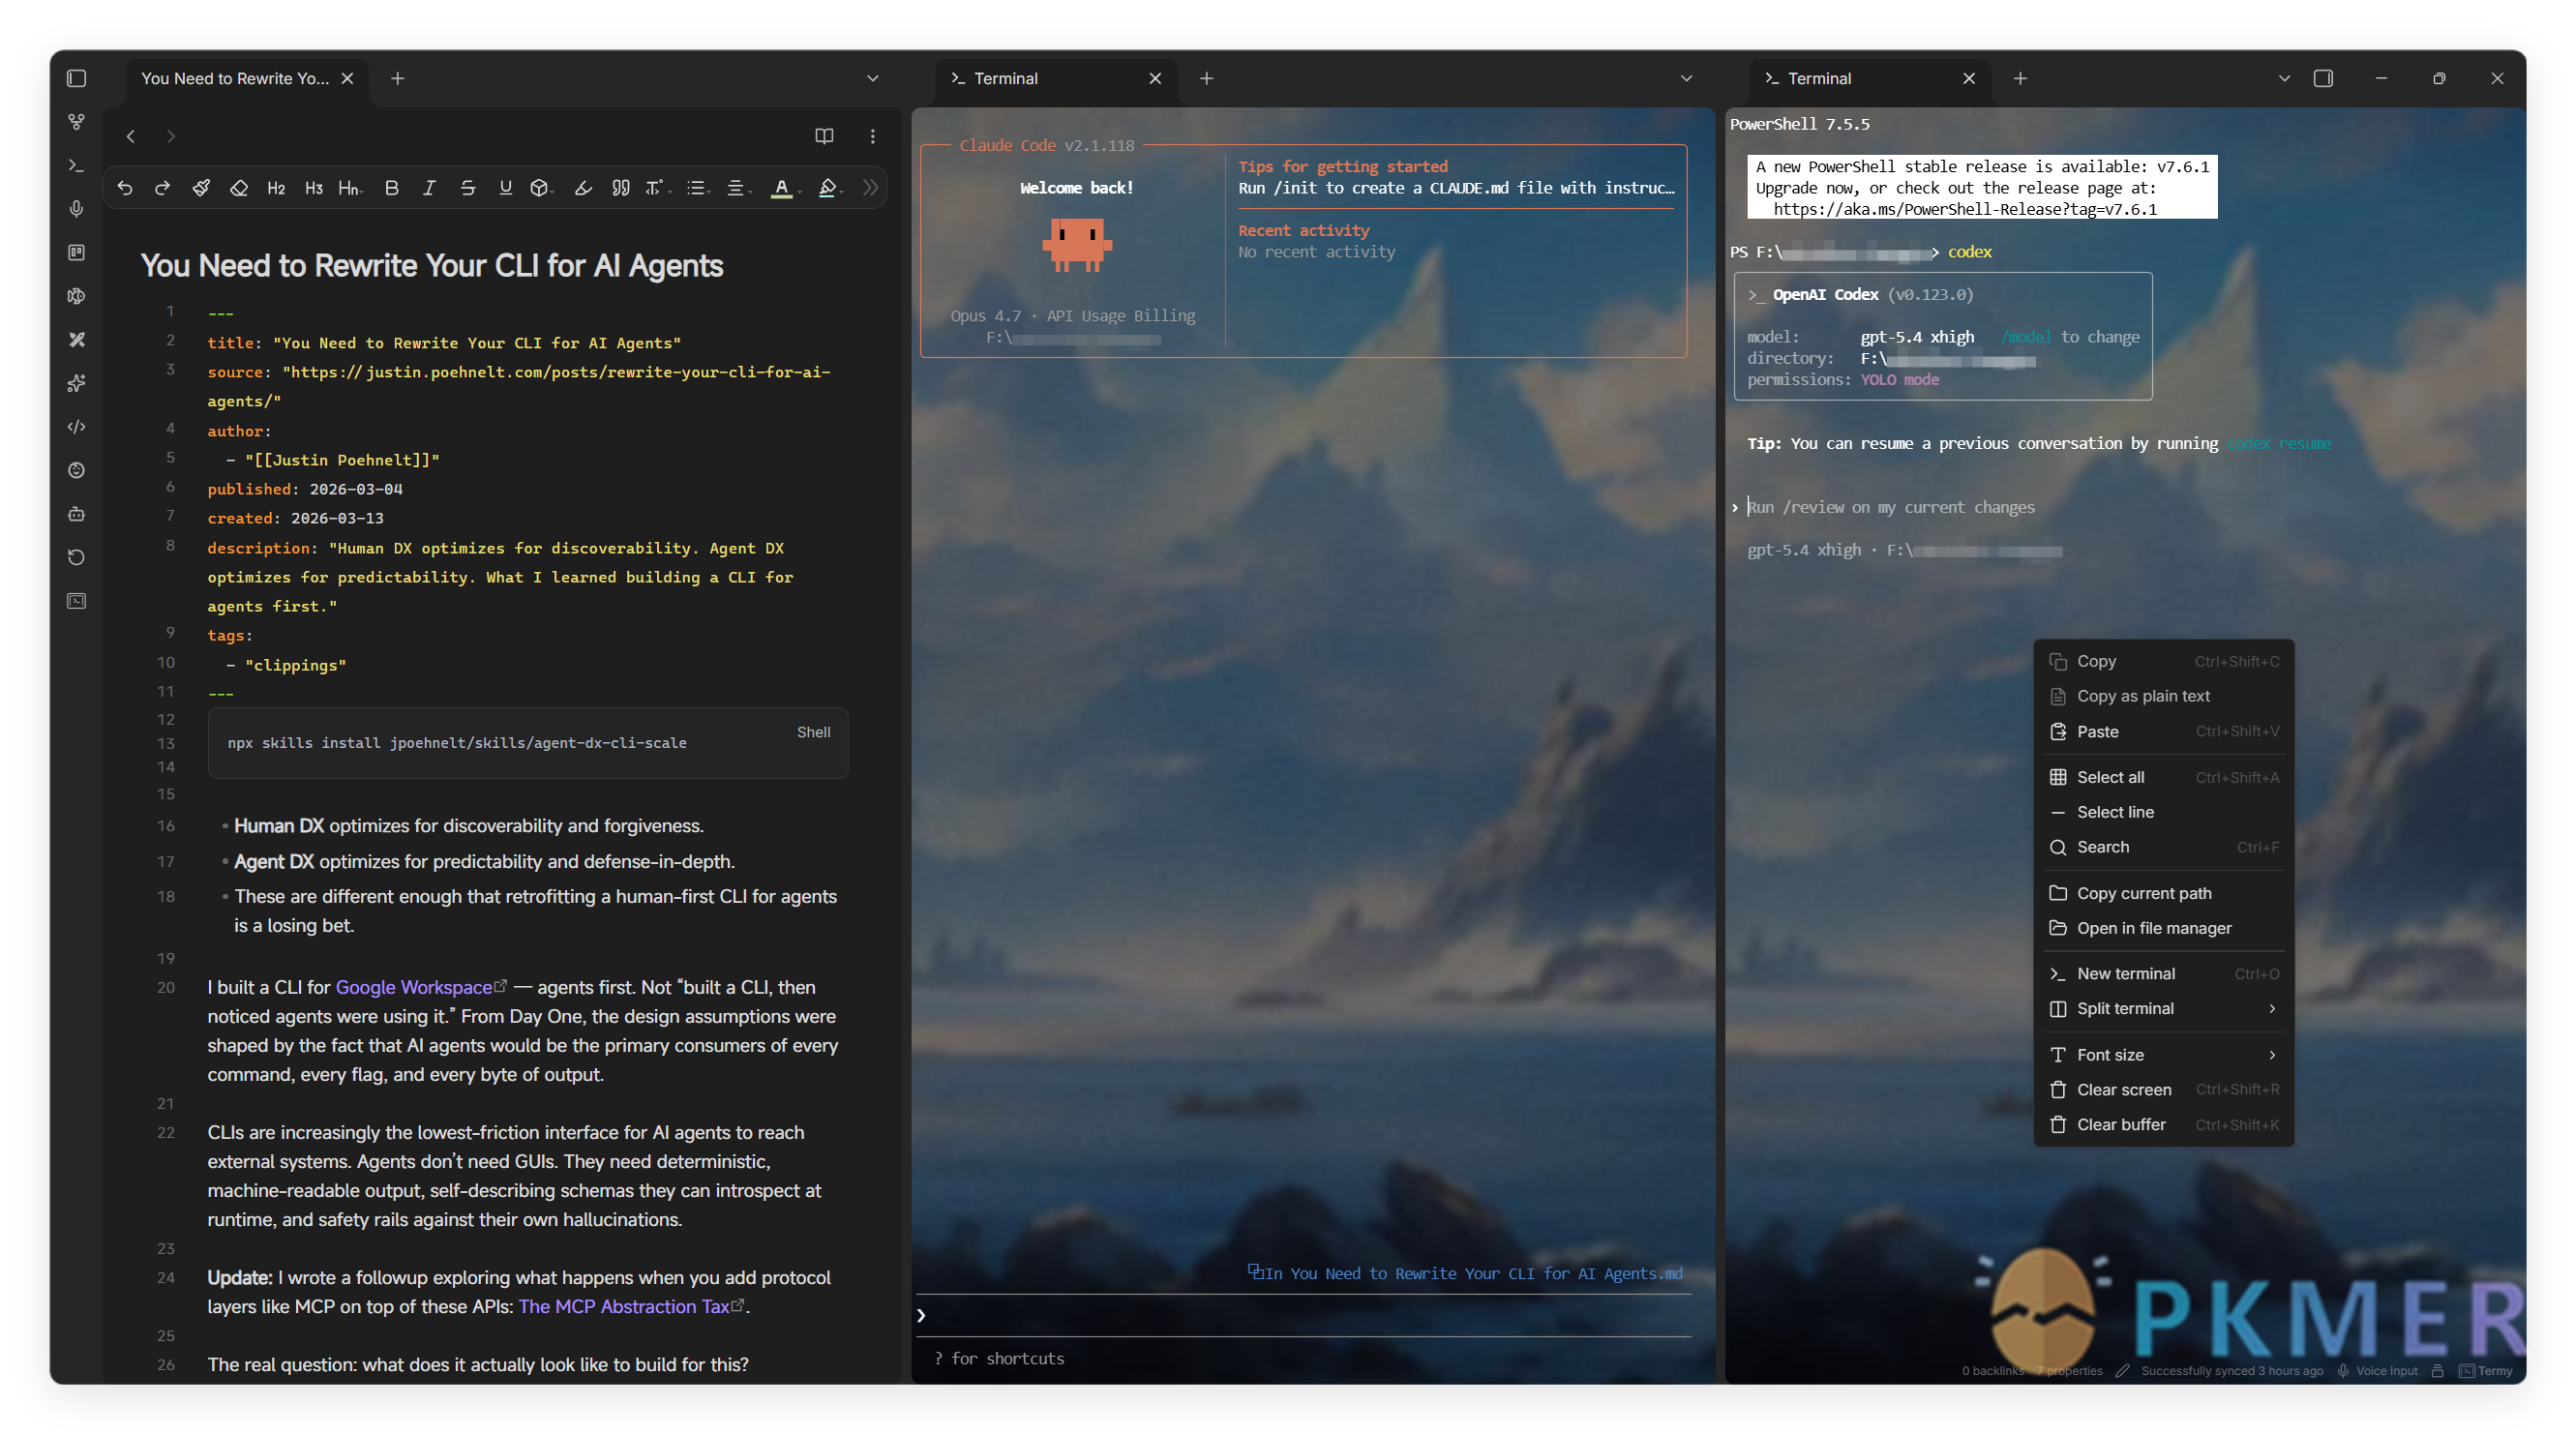Toggle italic formatting
This screenshot has width=2576, height=1434.
[429, 188]
